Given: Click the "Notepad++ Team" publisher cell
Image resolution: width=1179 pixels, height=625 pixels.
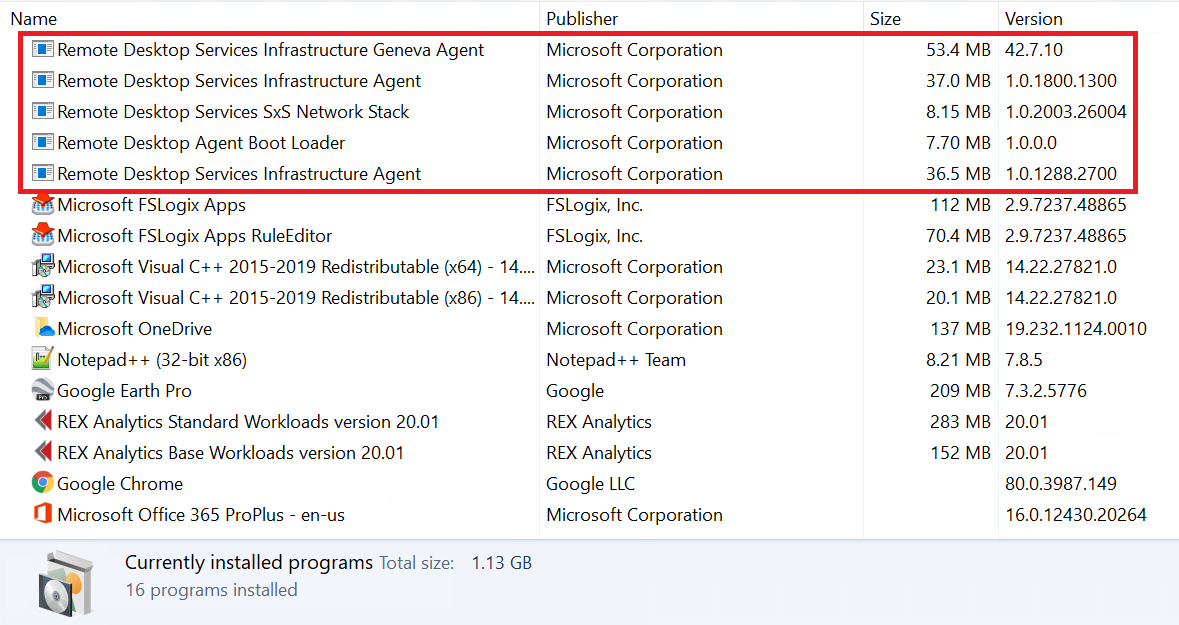Looking at the screenshot, I should click(616, 360).
